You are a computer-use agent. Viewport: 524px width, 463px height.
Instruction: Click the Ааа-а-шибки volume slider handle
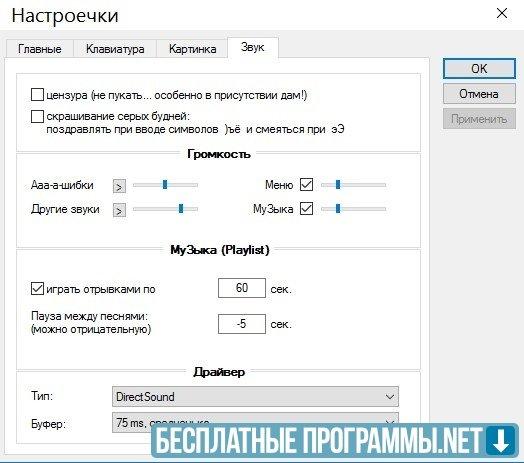click(x=165, y=185)
